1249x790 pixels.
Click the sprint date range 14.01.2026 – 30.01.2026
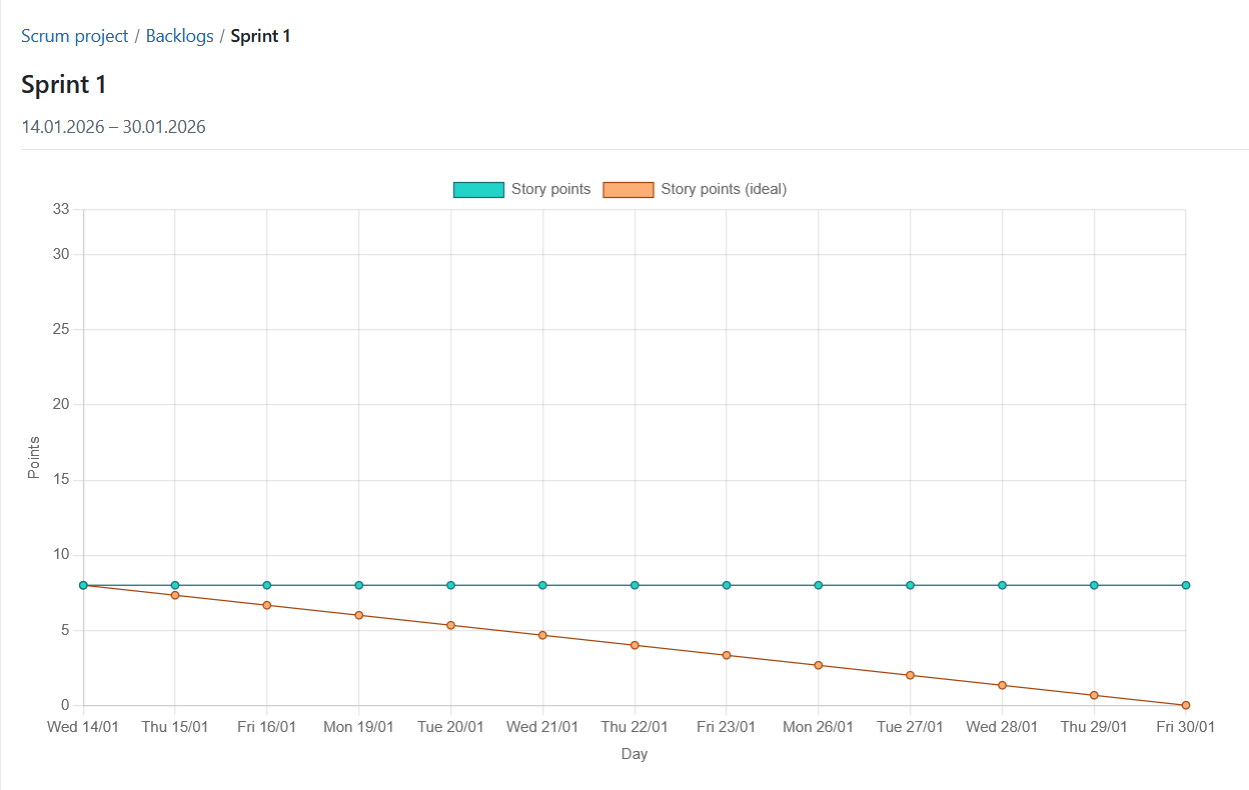click(x=113, y=126)
